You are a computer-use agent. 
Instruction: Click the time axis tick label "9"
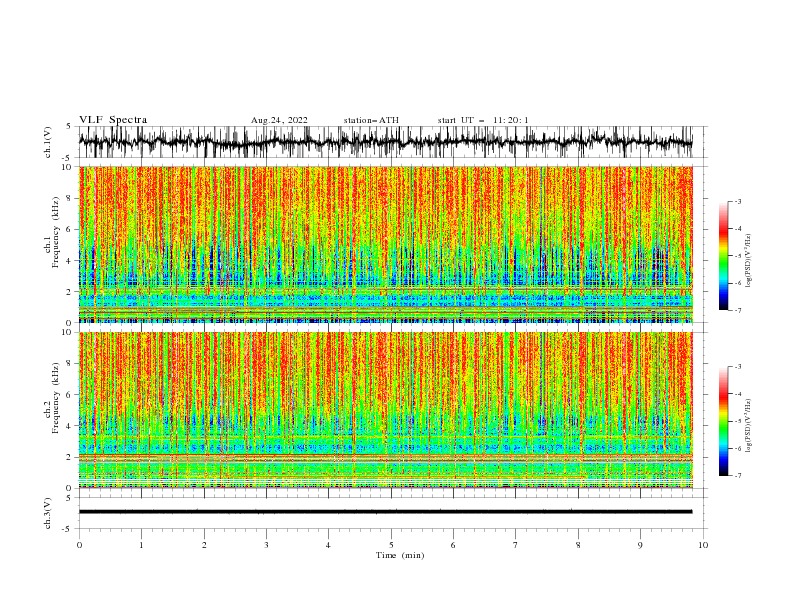(x=640, y=545)
